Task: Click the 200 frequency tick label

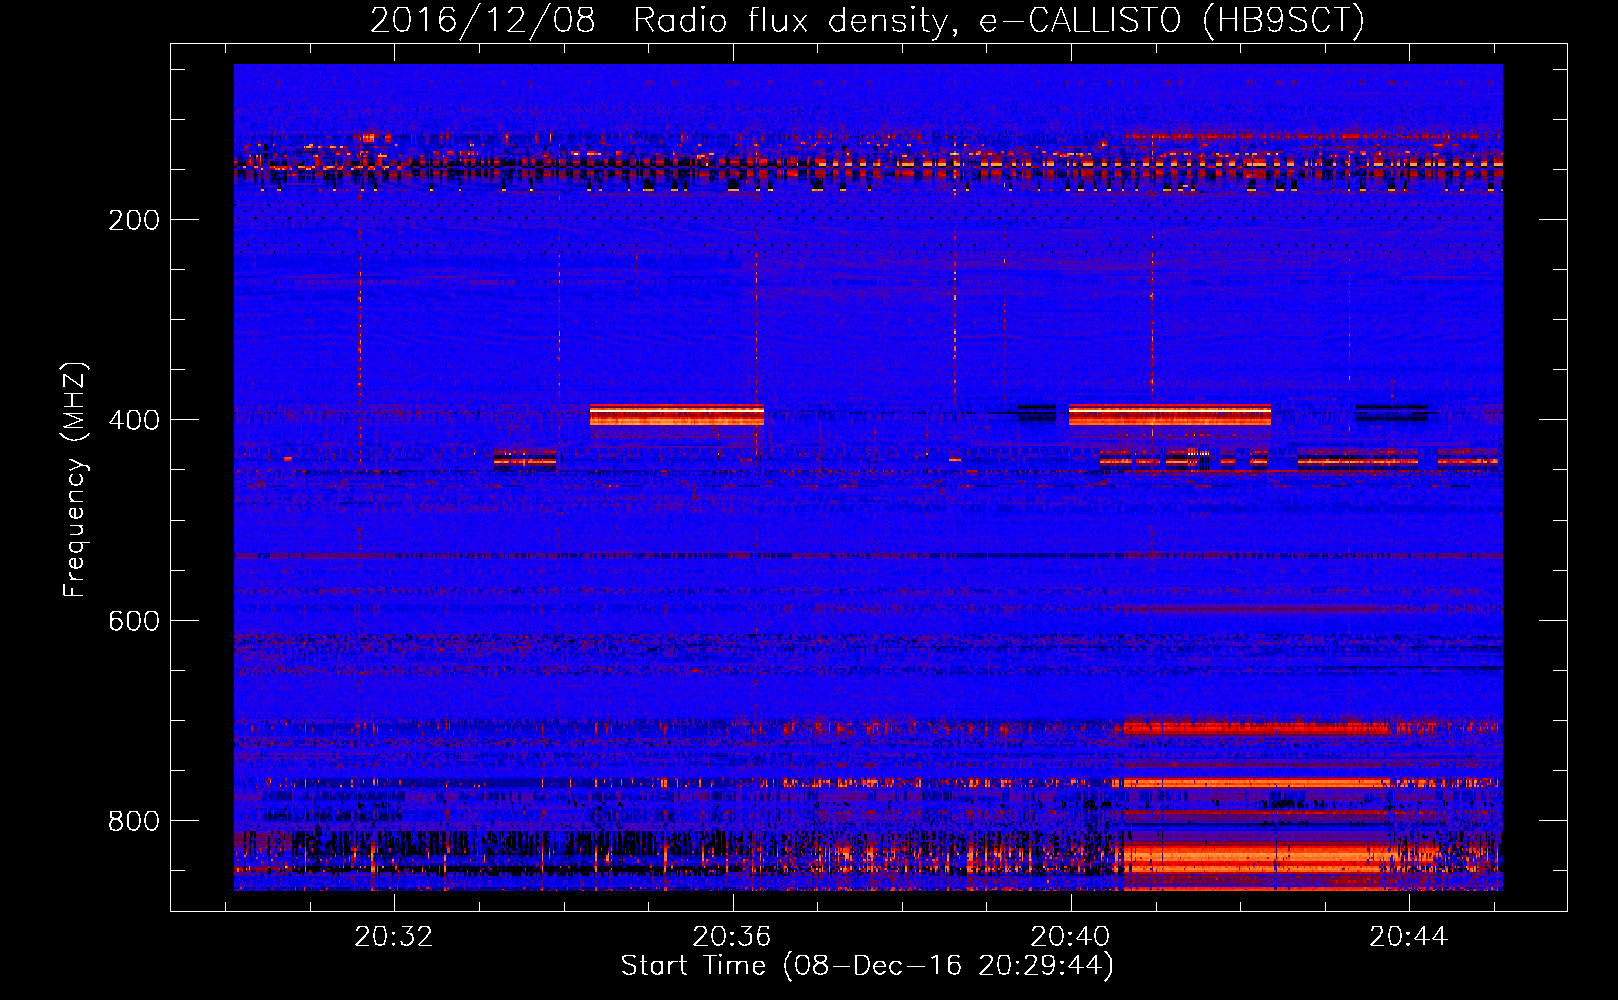Action: (134, 220)
